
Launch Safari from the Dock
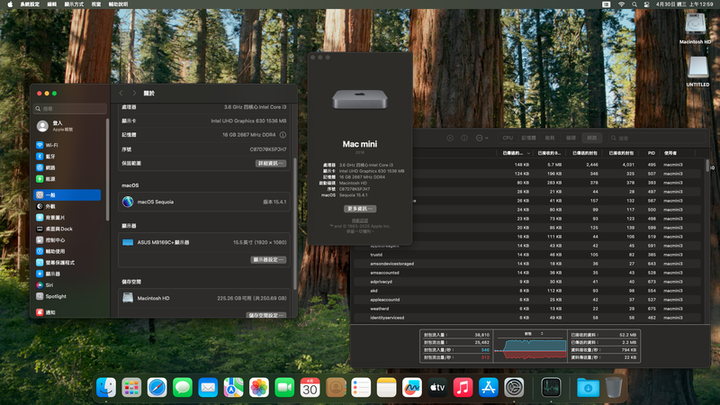tap(157, 388)
